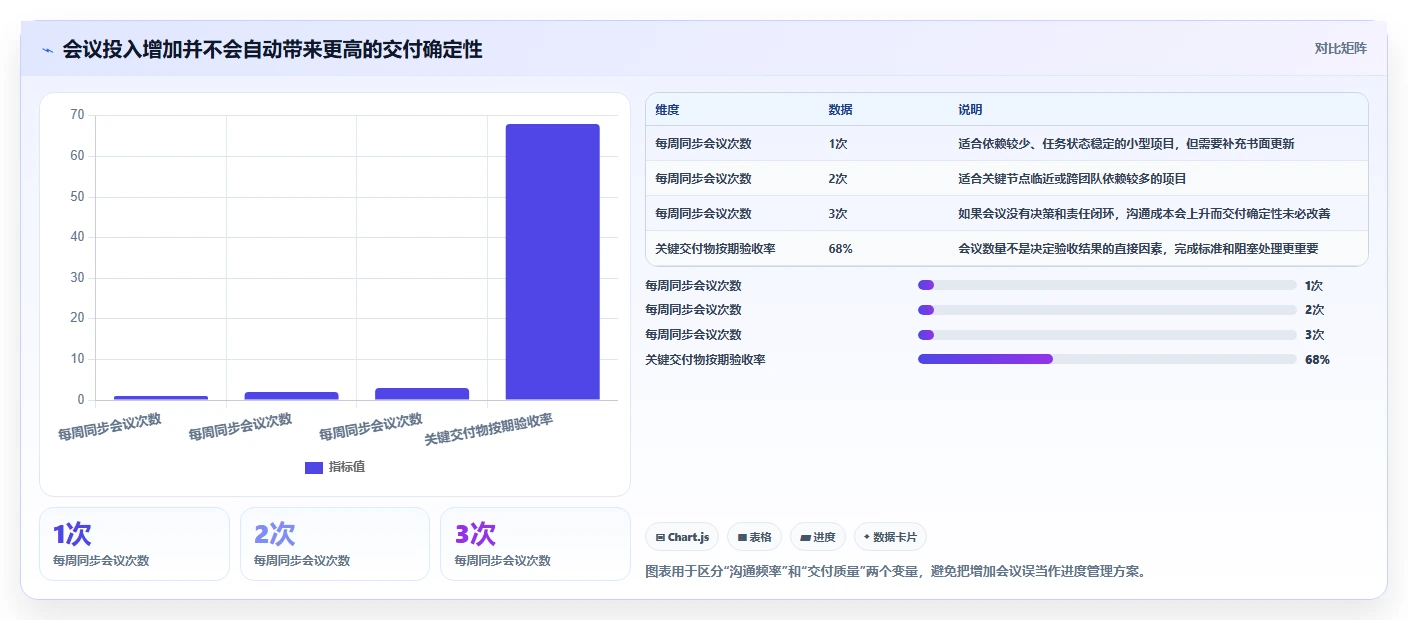Open the 3次 KPI card below the chart
Screen dimensions: 1408x620
pos(535,544)
